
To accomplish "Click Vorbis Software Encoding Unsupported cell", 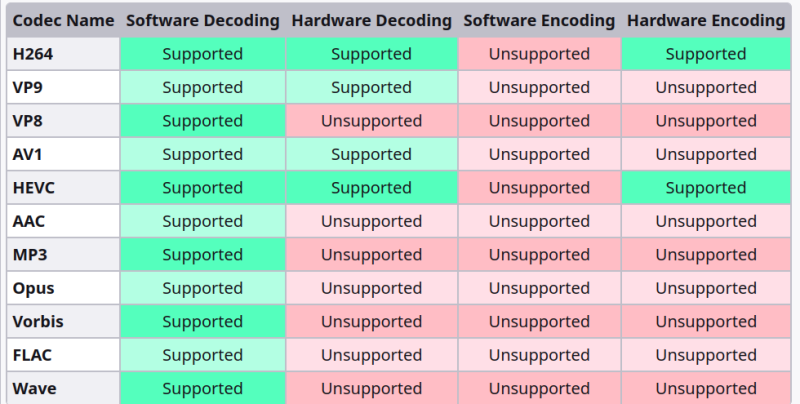I will pyautogui.click(x=539, y=322).
